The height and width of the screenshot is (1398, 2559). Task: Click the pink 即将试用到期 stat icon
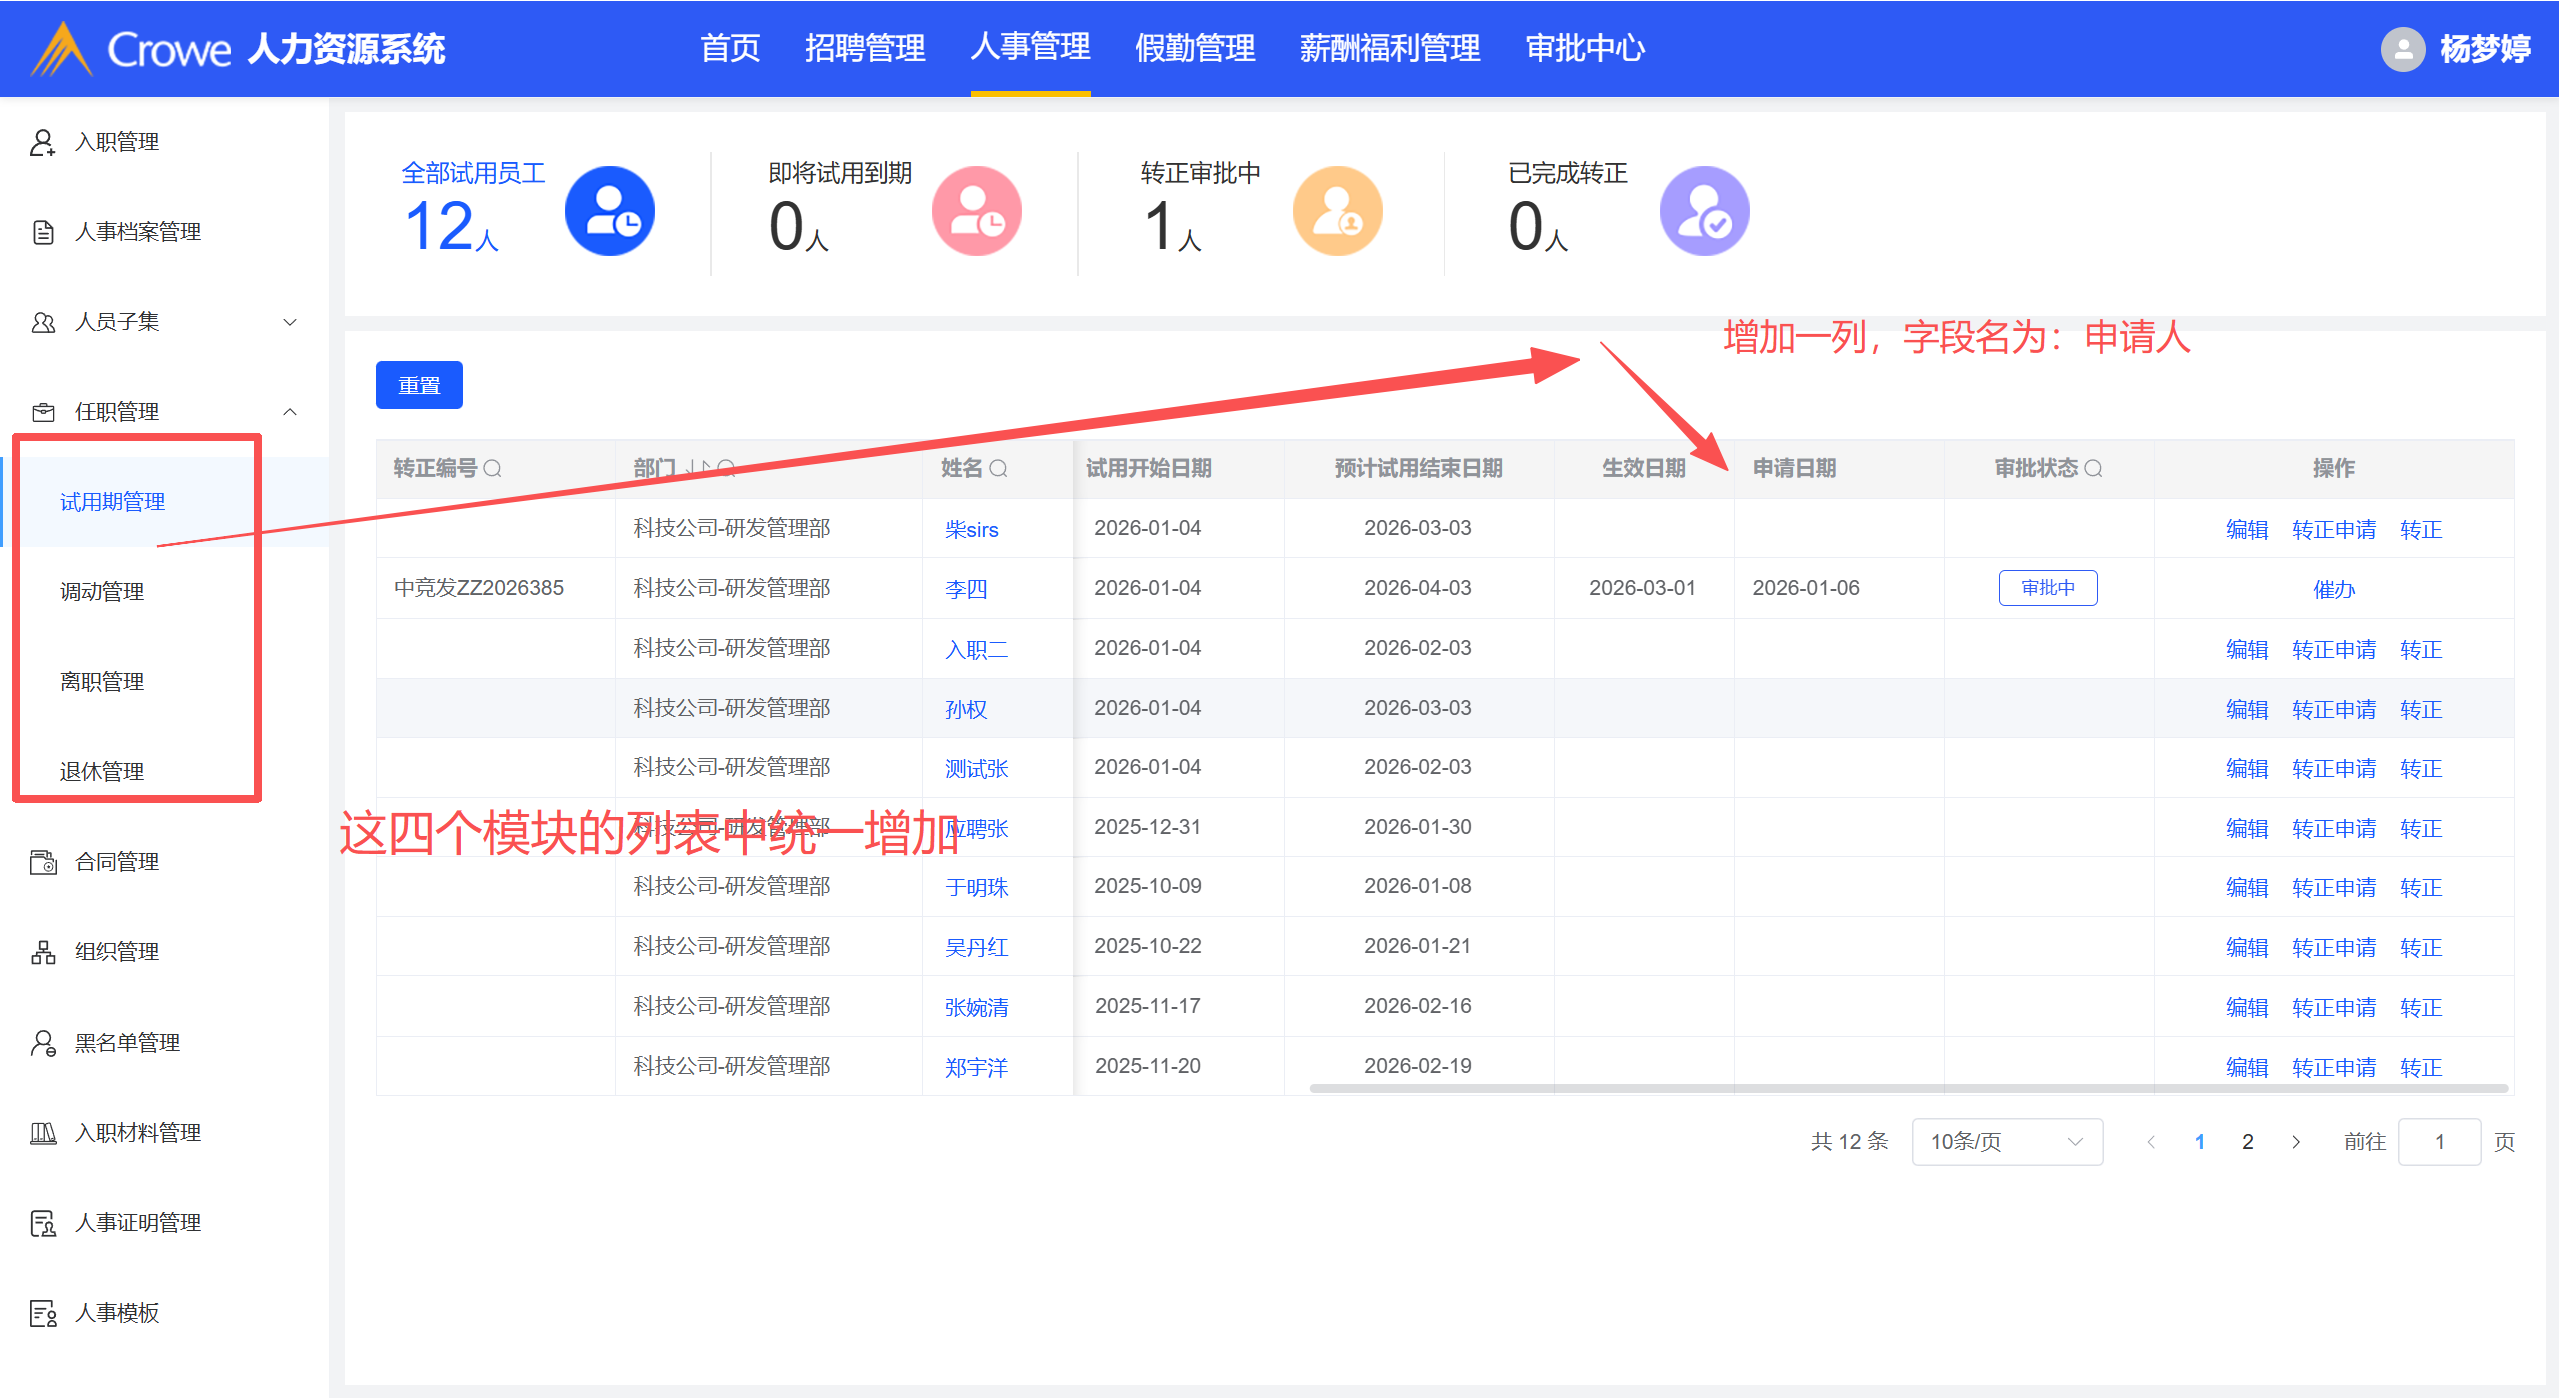pos(976,211)
